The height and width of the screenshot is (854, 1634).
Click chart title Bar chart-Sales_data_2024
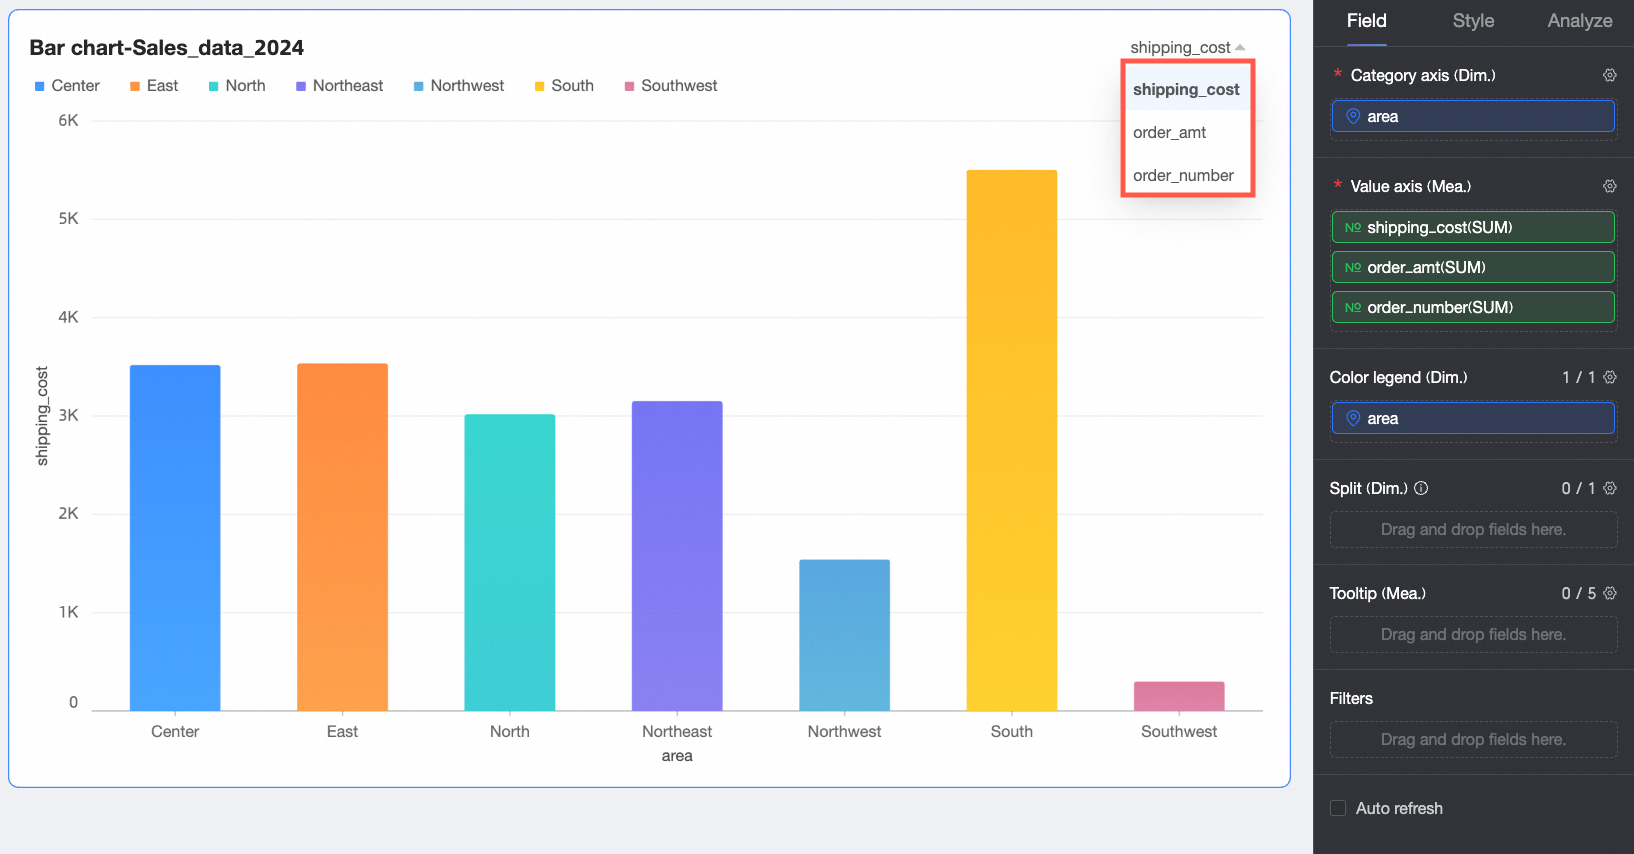pyautogui.click(x=167, y=48)
